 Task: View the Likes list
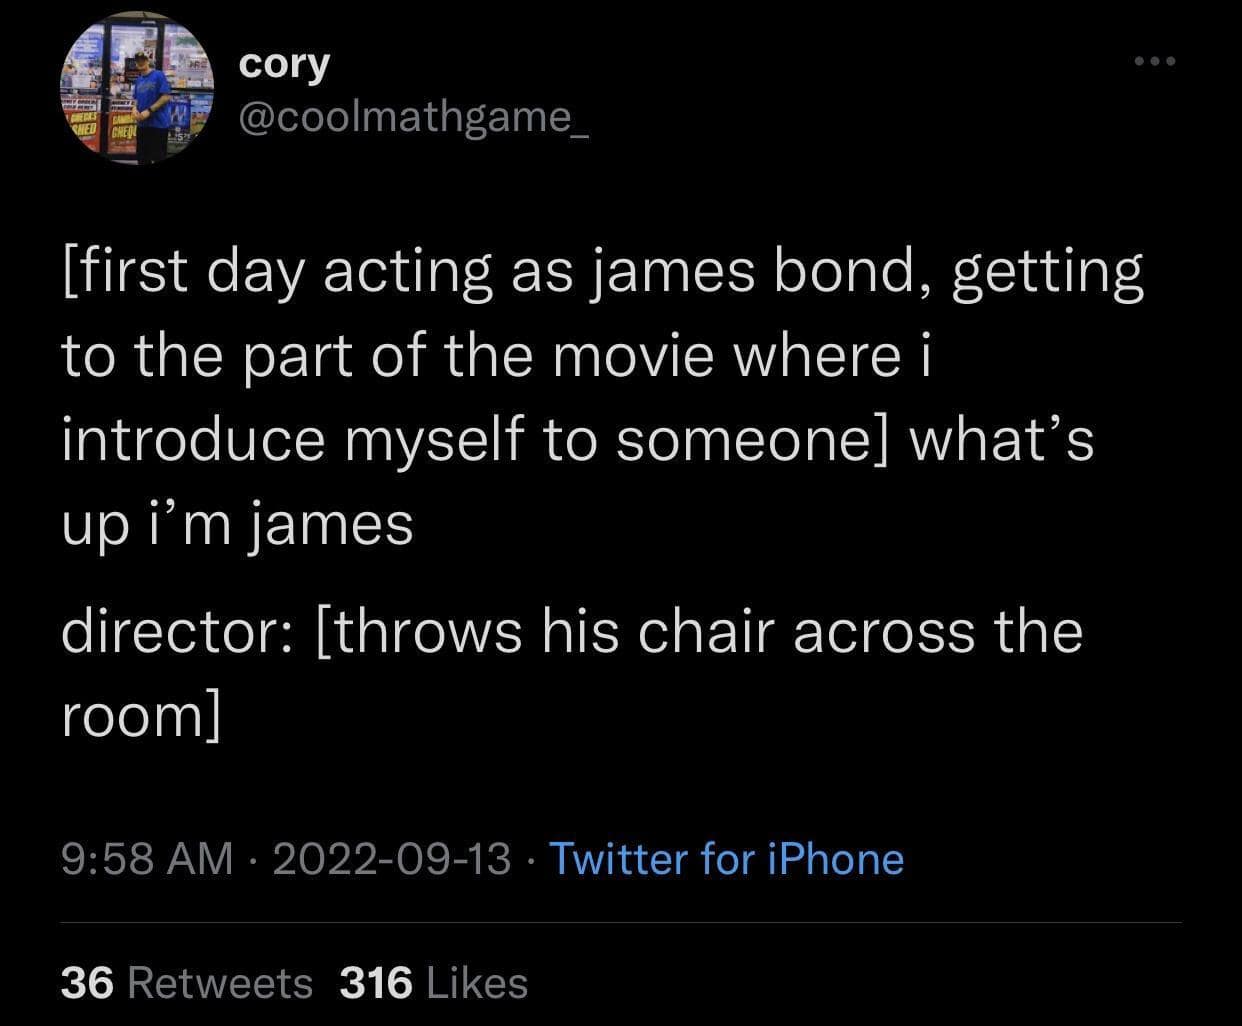(477, 983)
